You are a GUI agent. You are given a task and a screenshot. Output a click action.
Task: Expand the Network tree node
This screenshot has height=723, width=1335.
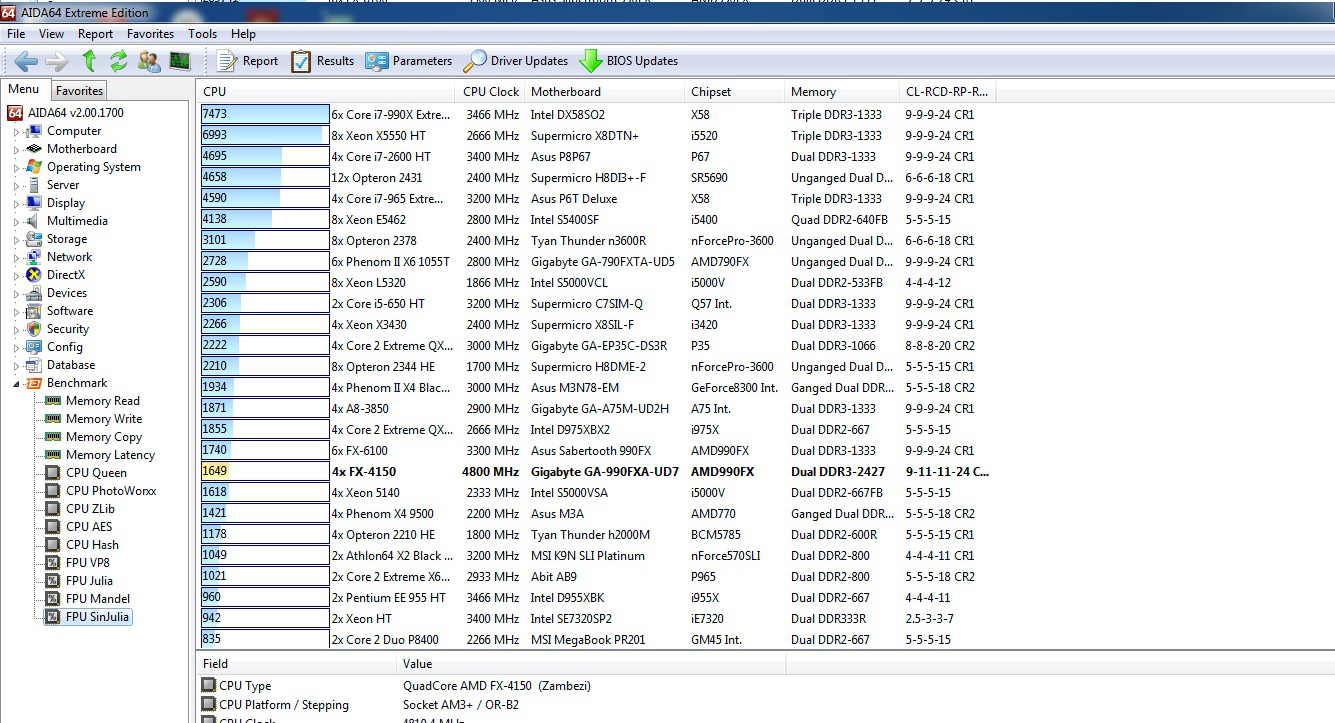tap(16, 257)
